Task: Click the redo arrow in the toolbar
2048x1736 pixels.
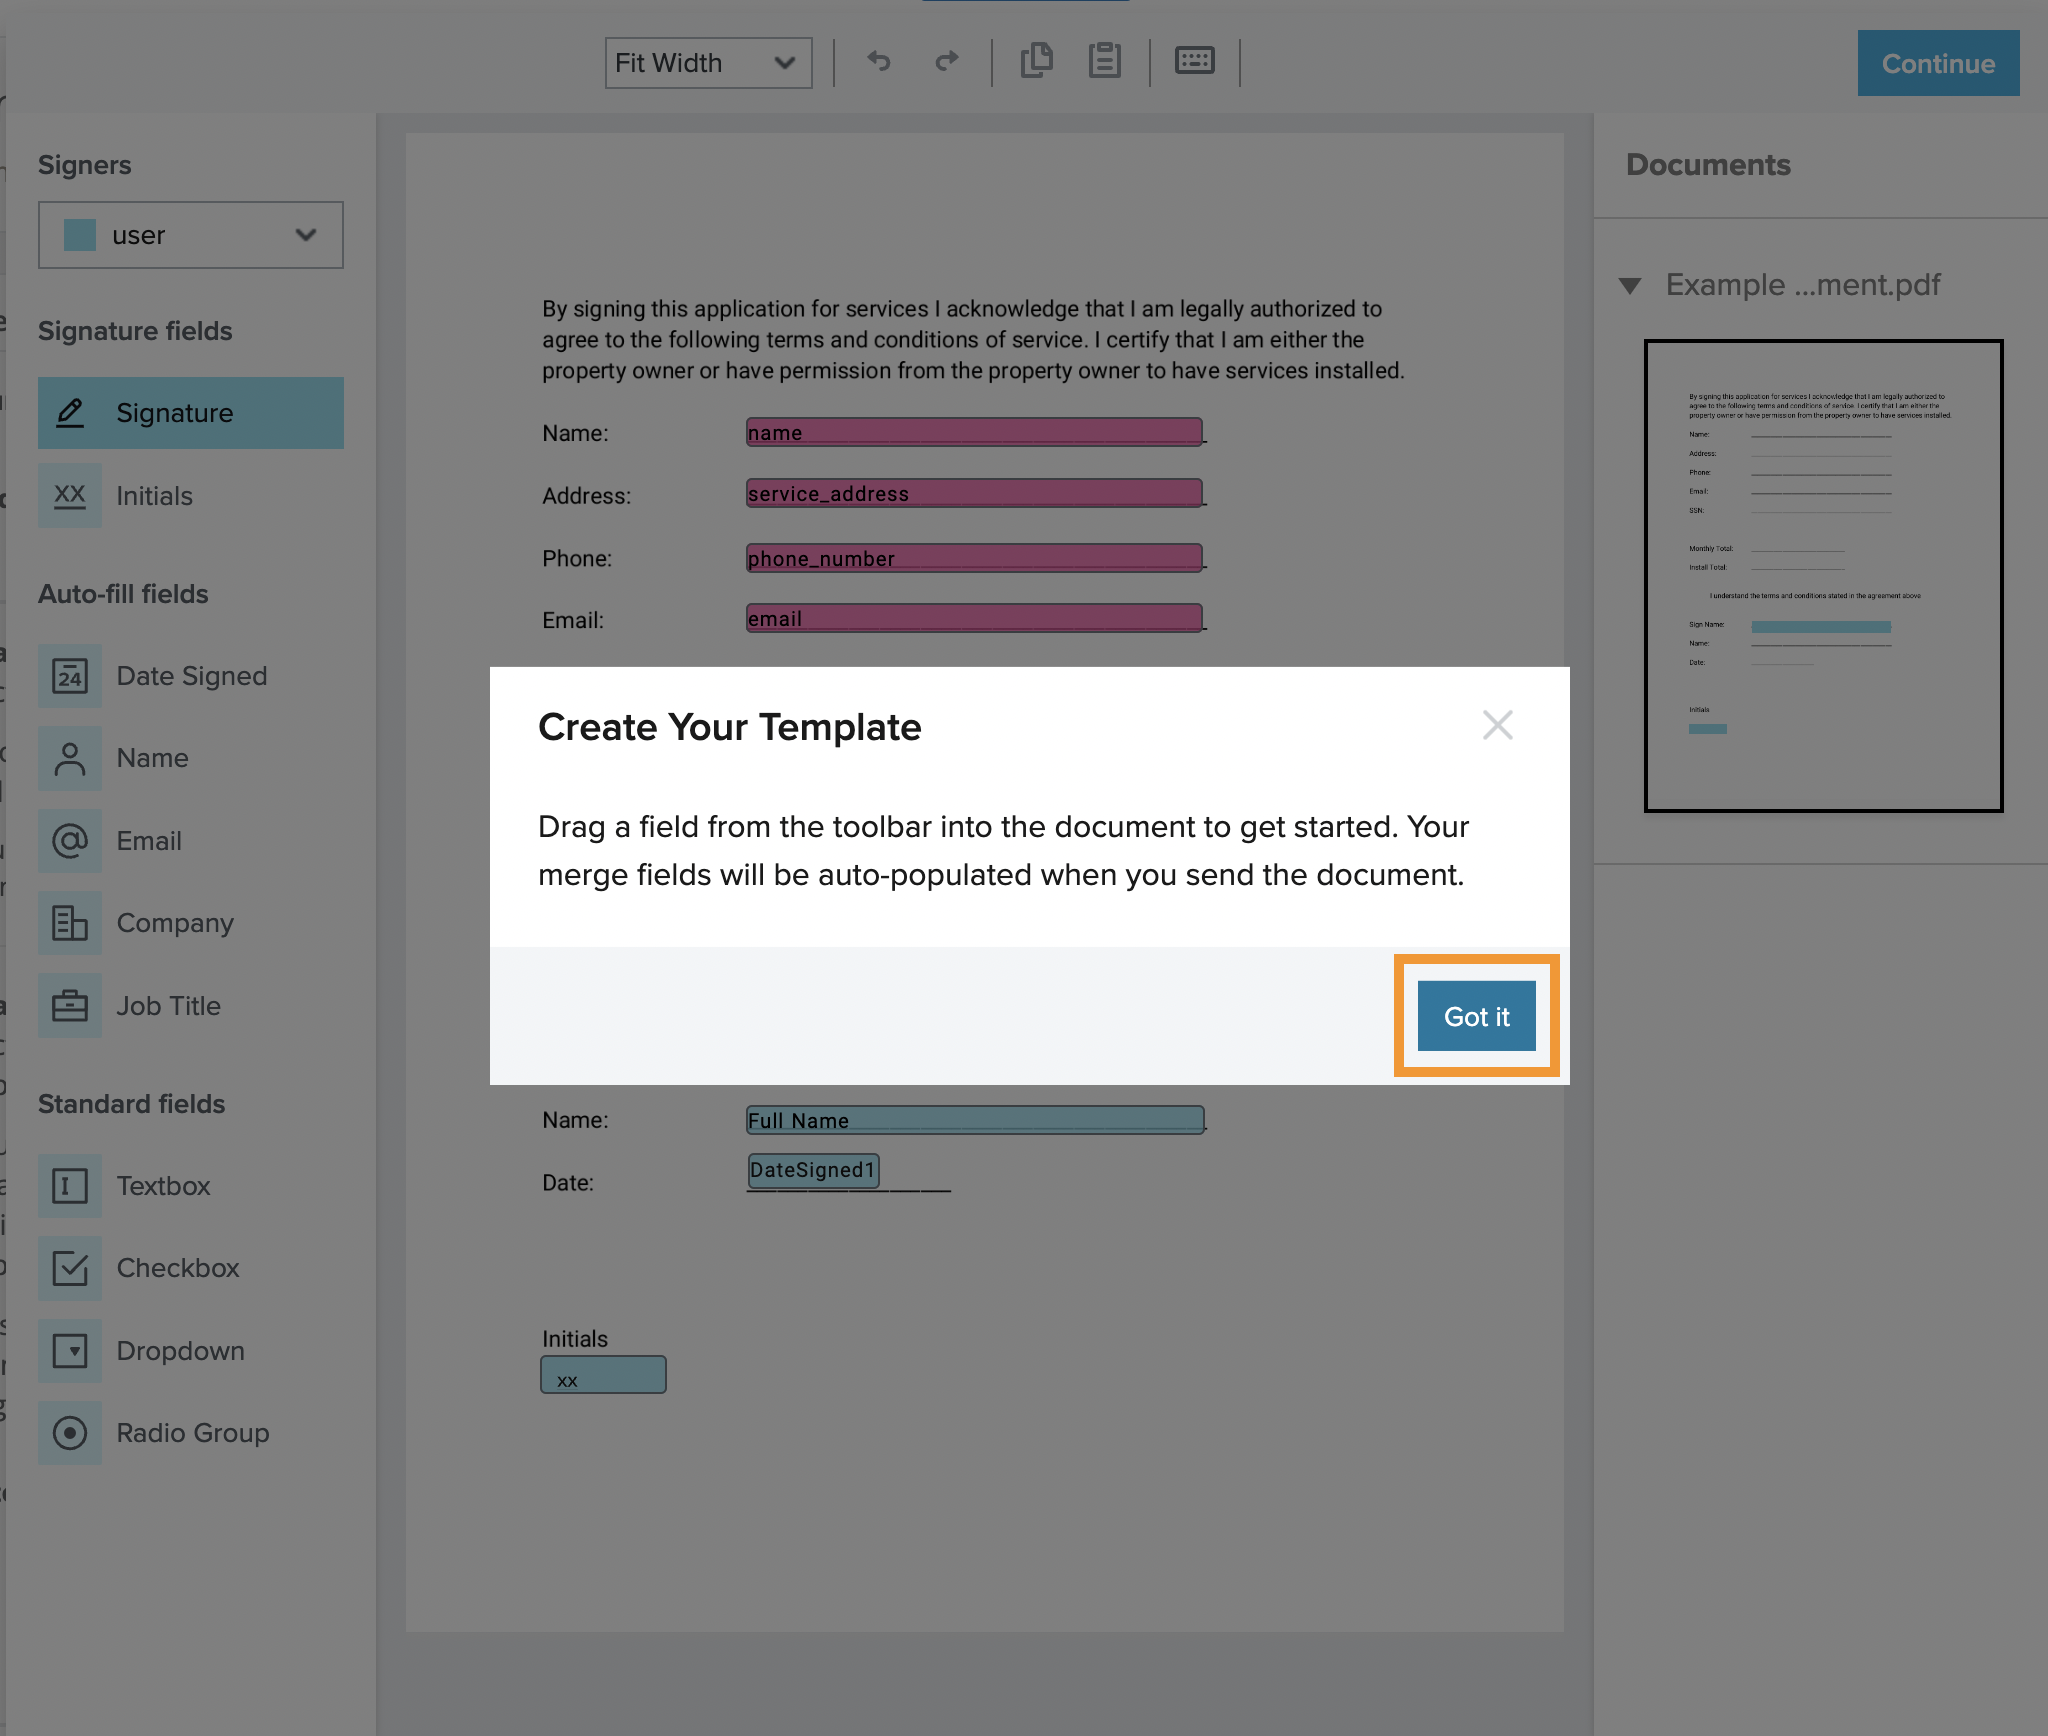Action: 946,62
